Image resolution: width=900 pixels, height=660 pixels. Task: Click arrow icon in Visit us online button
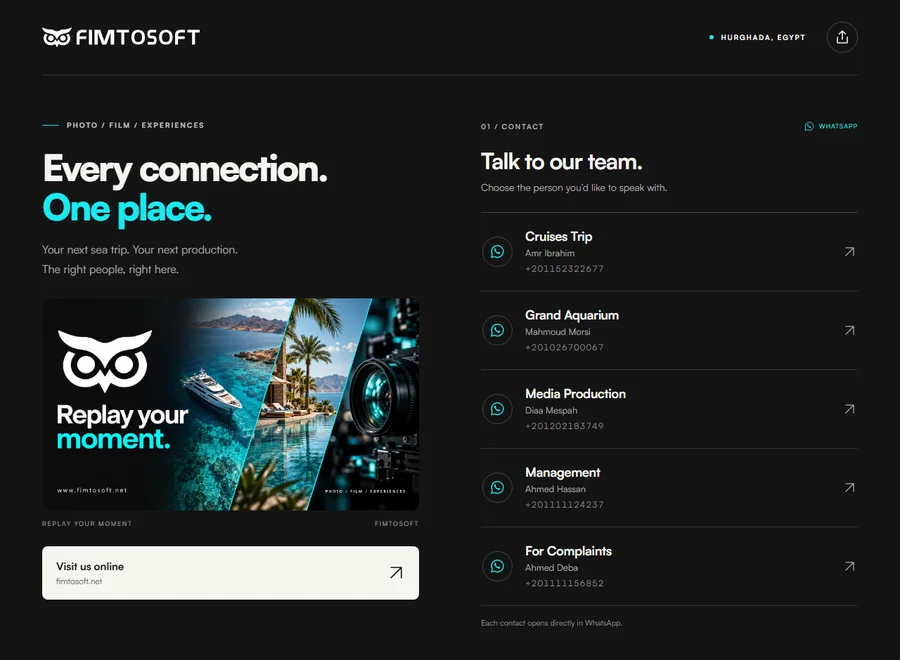[396, 573]
